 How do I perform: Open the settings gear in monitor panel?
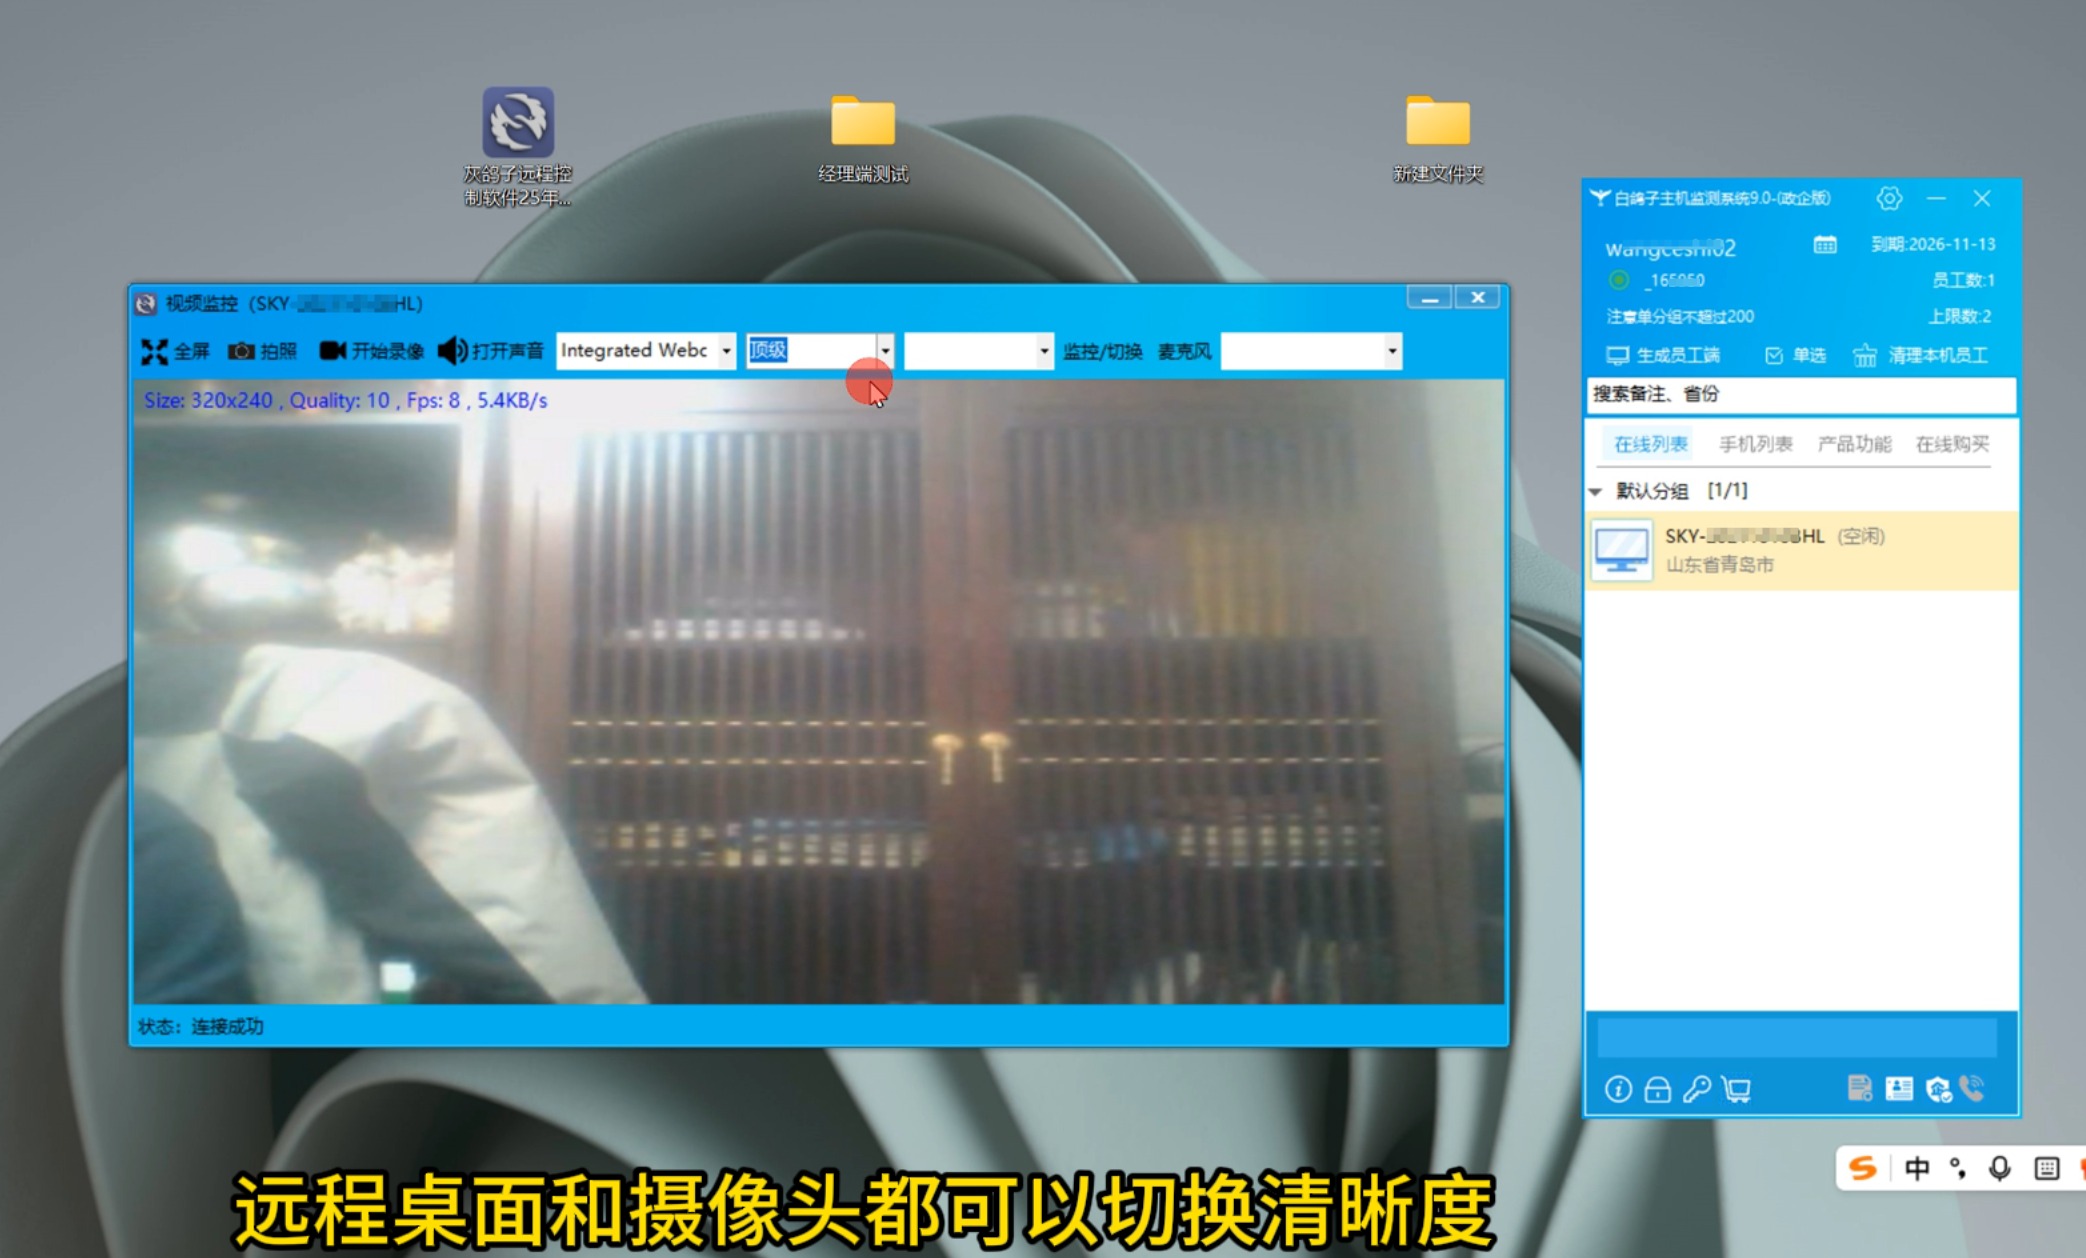pyautogui.click(x=1888, y=198)
